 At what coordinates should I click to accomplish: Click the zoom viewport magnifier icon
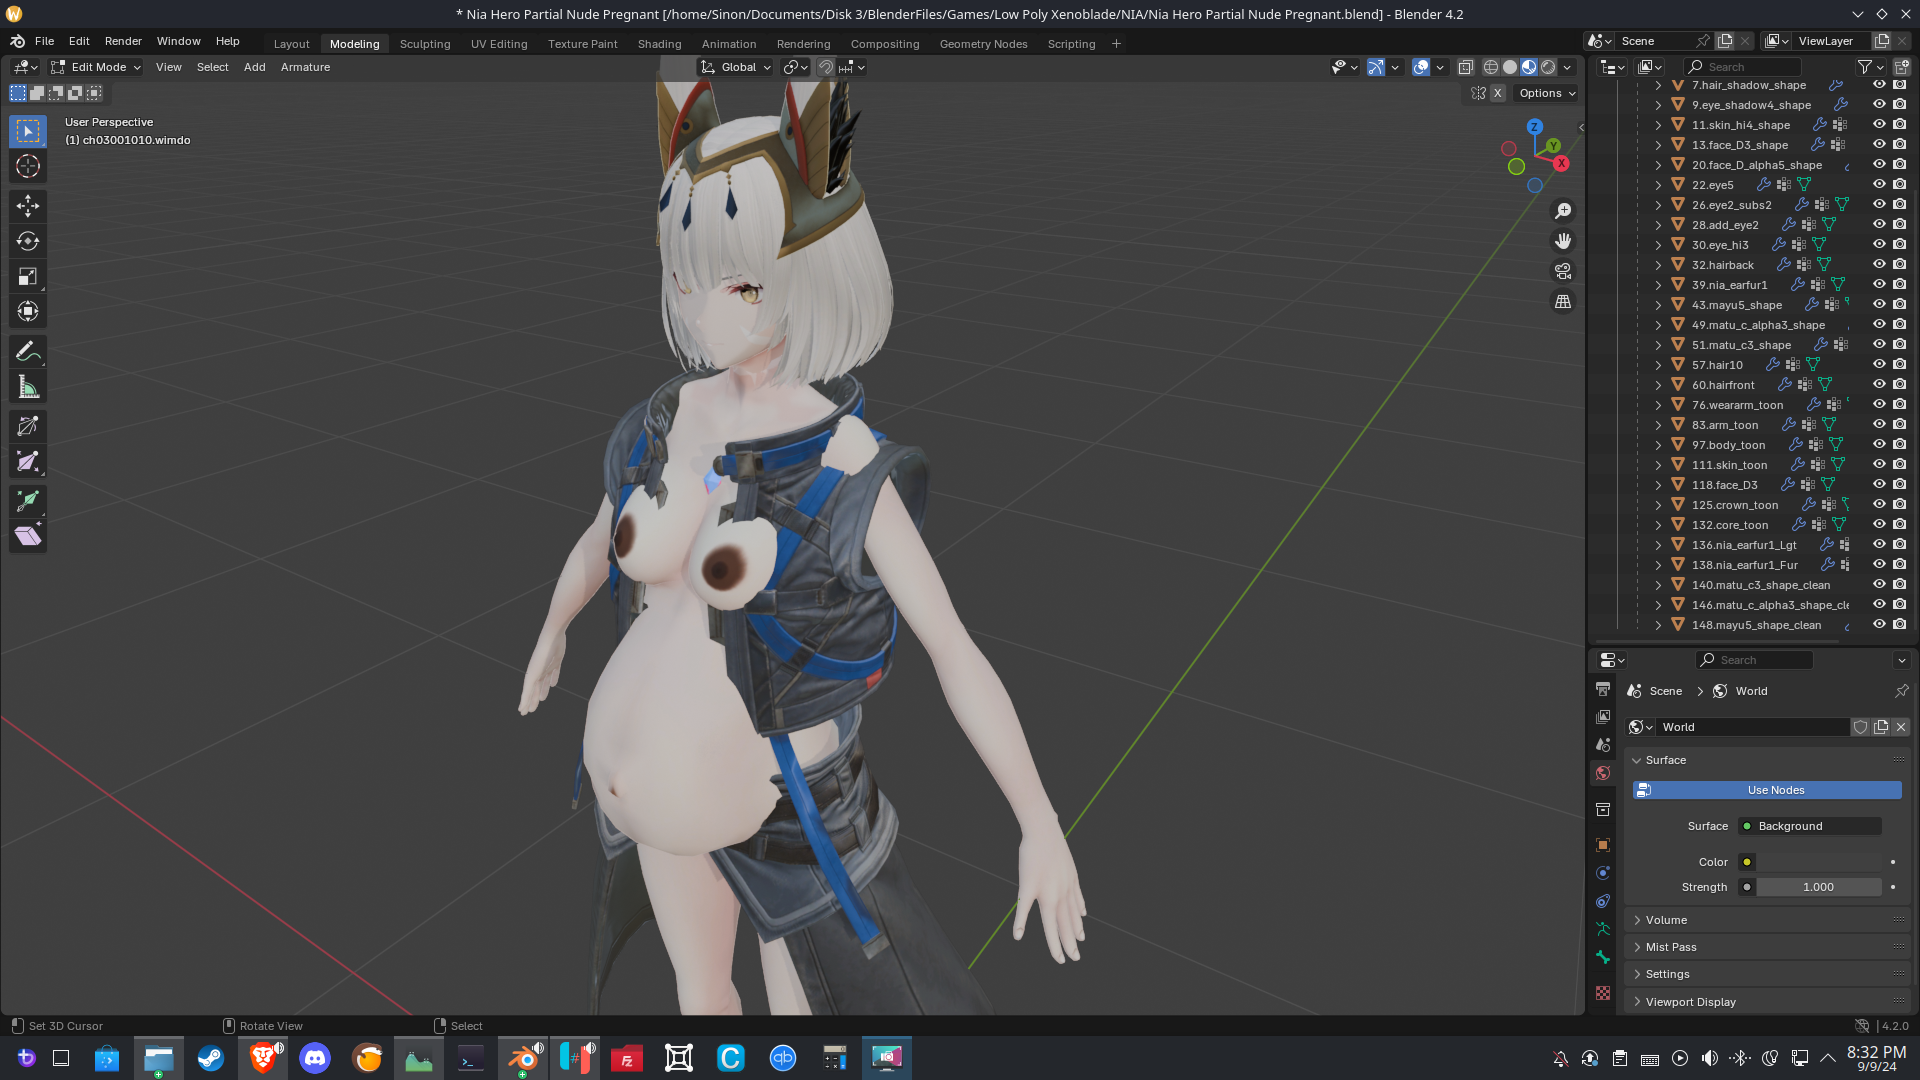click(1563, 211)
